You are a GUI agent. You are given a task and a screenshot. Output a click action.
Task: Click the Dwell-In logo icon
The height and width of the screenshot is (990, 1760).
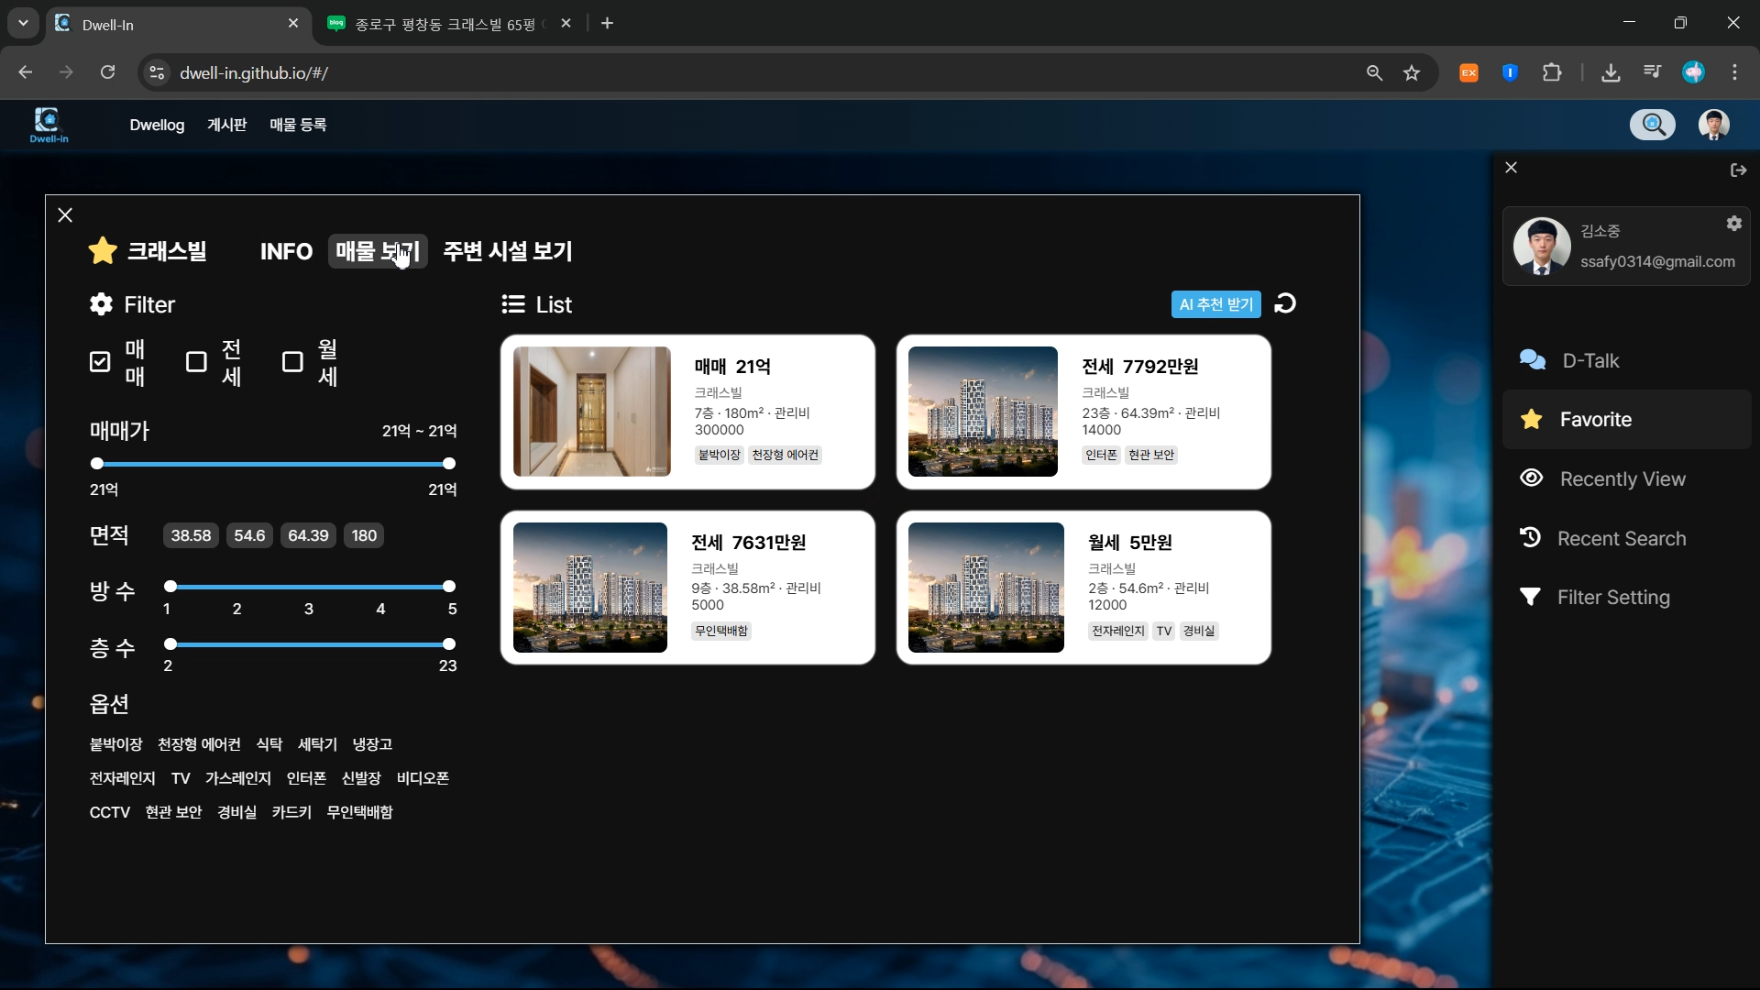click(x=48, y=125)
